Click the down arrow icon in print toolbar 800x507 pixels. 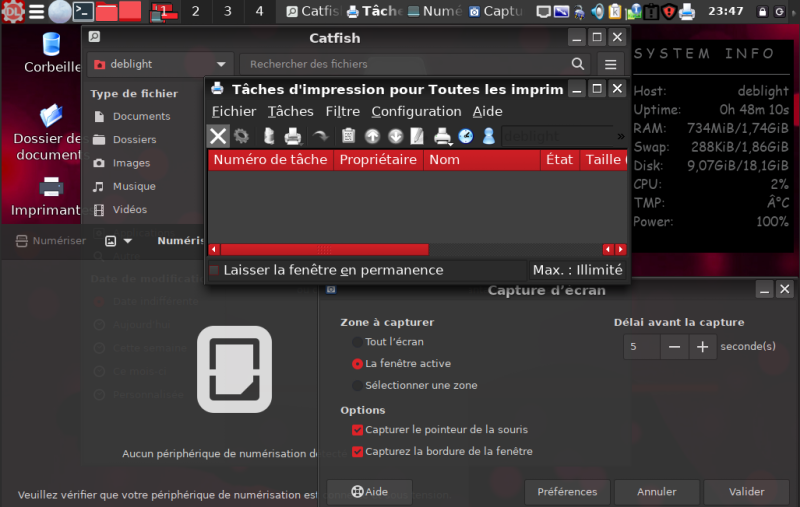395,136
